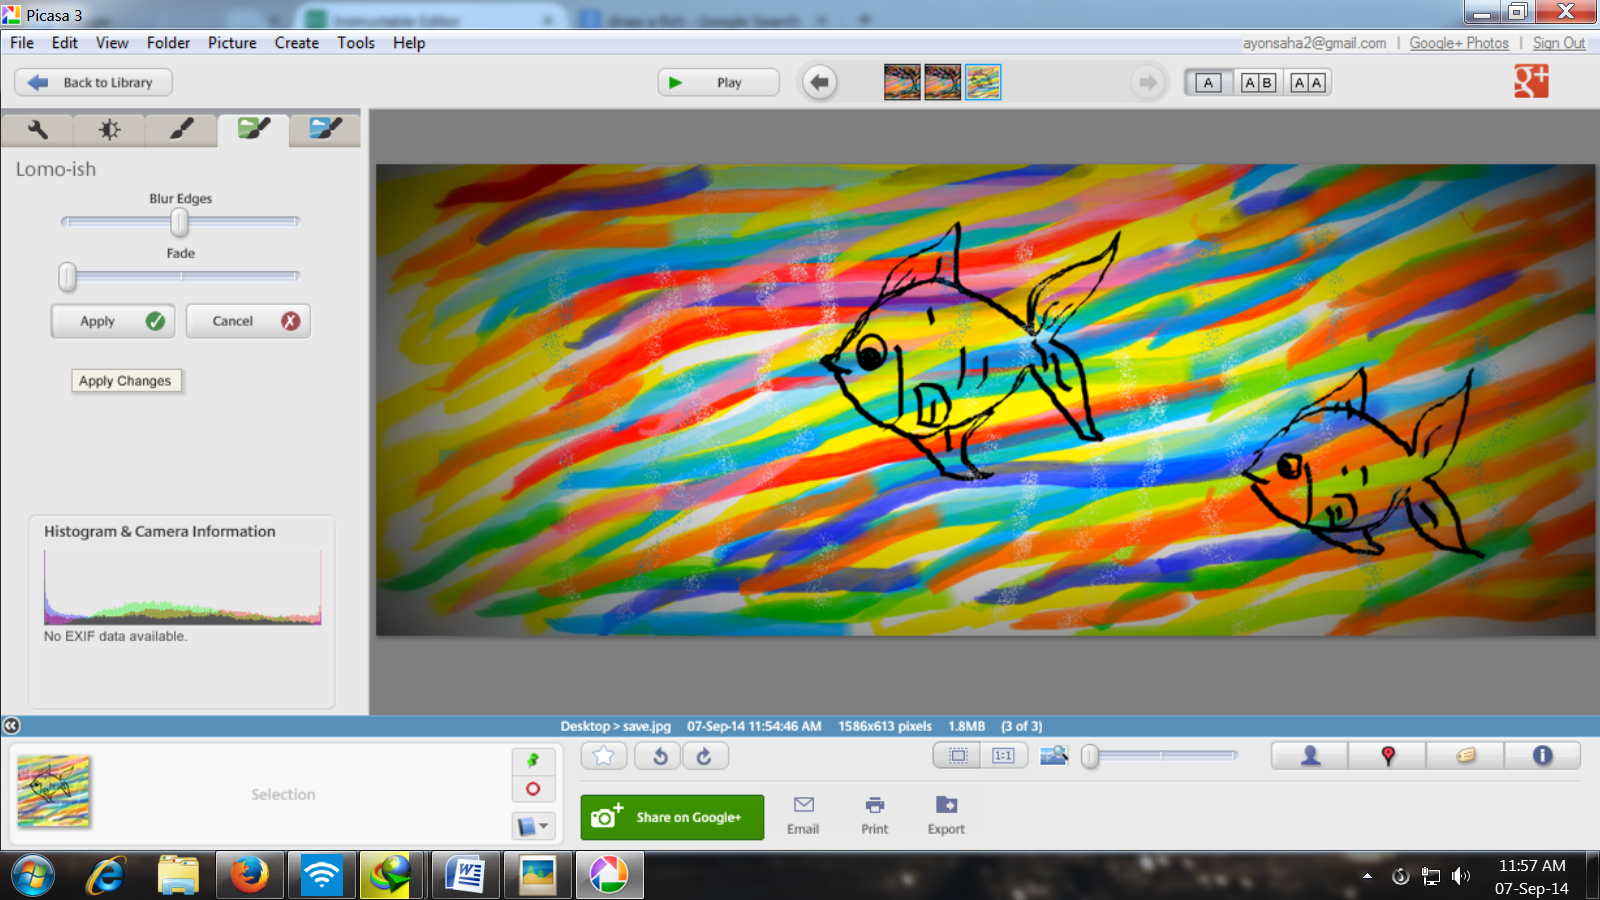The height and width of the screenshot is (900, 1600).
Task: Show the Places panel with red pin
Action: tap(1388, 756)
